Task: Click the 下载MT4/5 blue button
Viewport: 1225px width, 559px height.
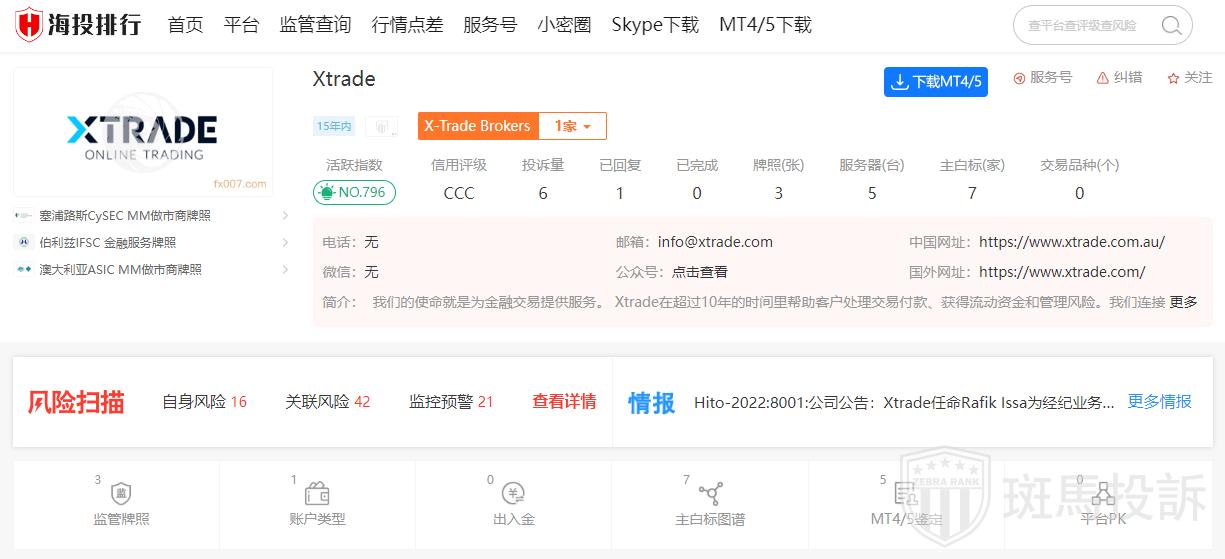Action: click(935, 82)
